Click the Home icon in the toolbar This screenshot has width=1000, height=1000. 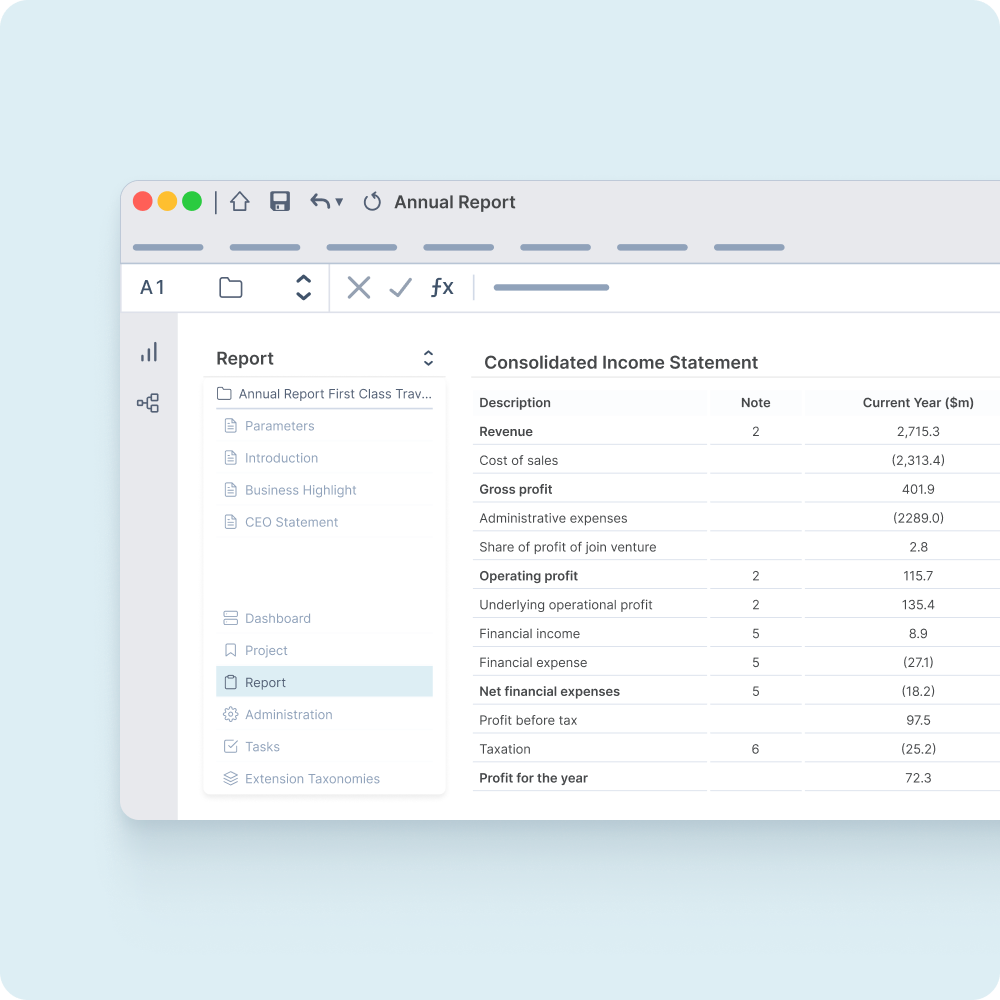240,201
